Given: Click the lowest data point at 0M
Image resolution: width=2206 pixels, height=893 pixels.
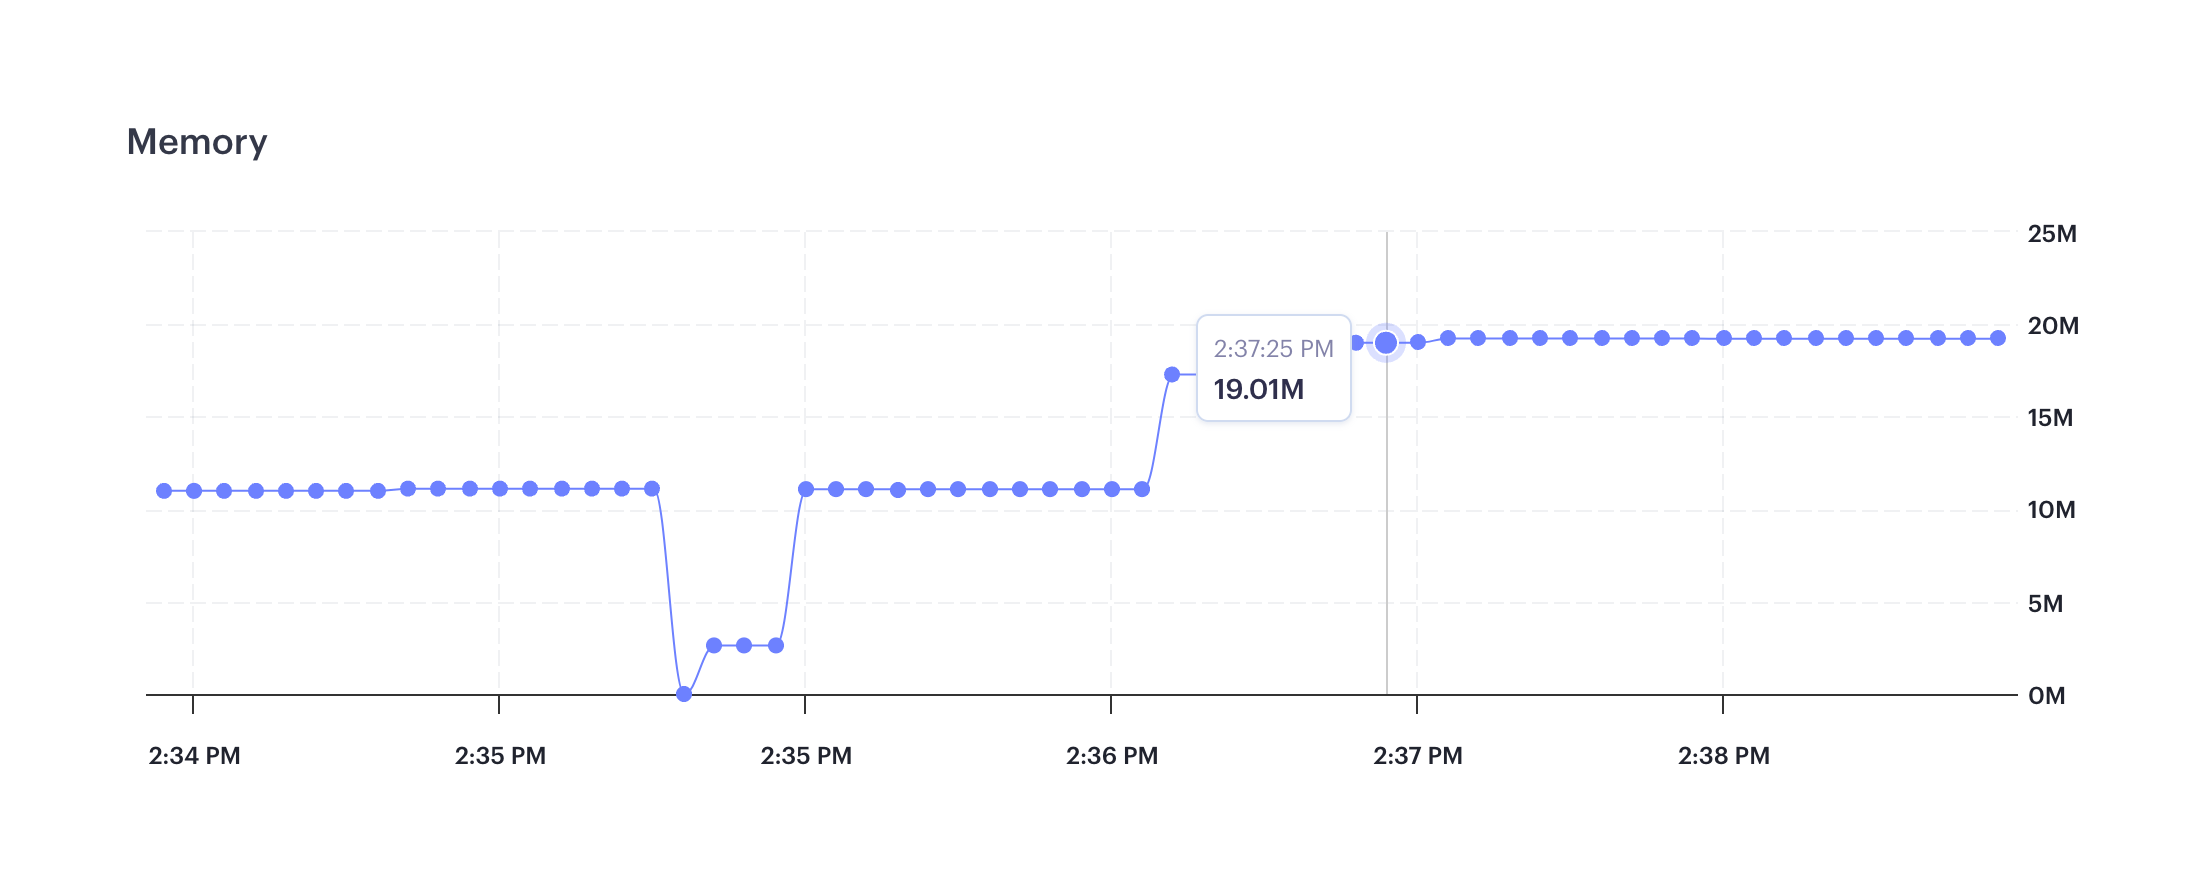Looking at the screenshot, I should point(684,694).
